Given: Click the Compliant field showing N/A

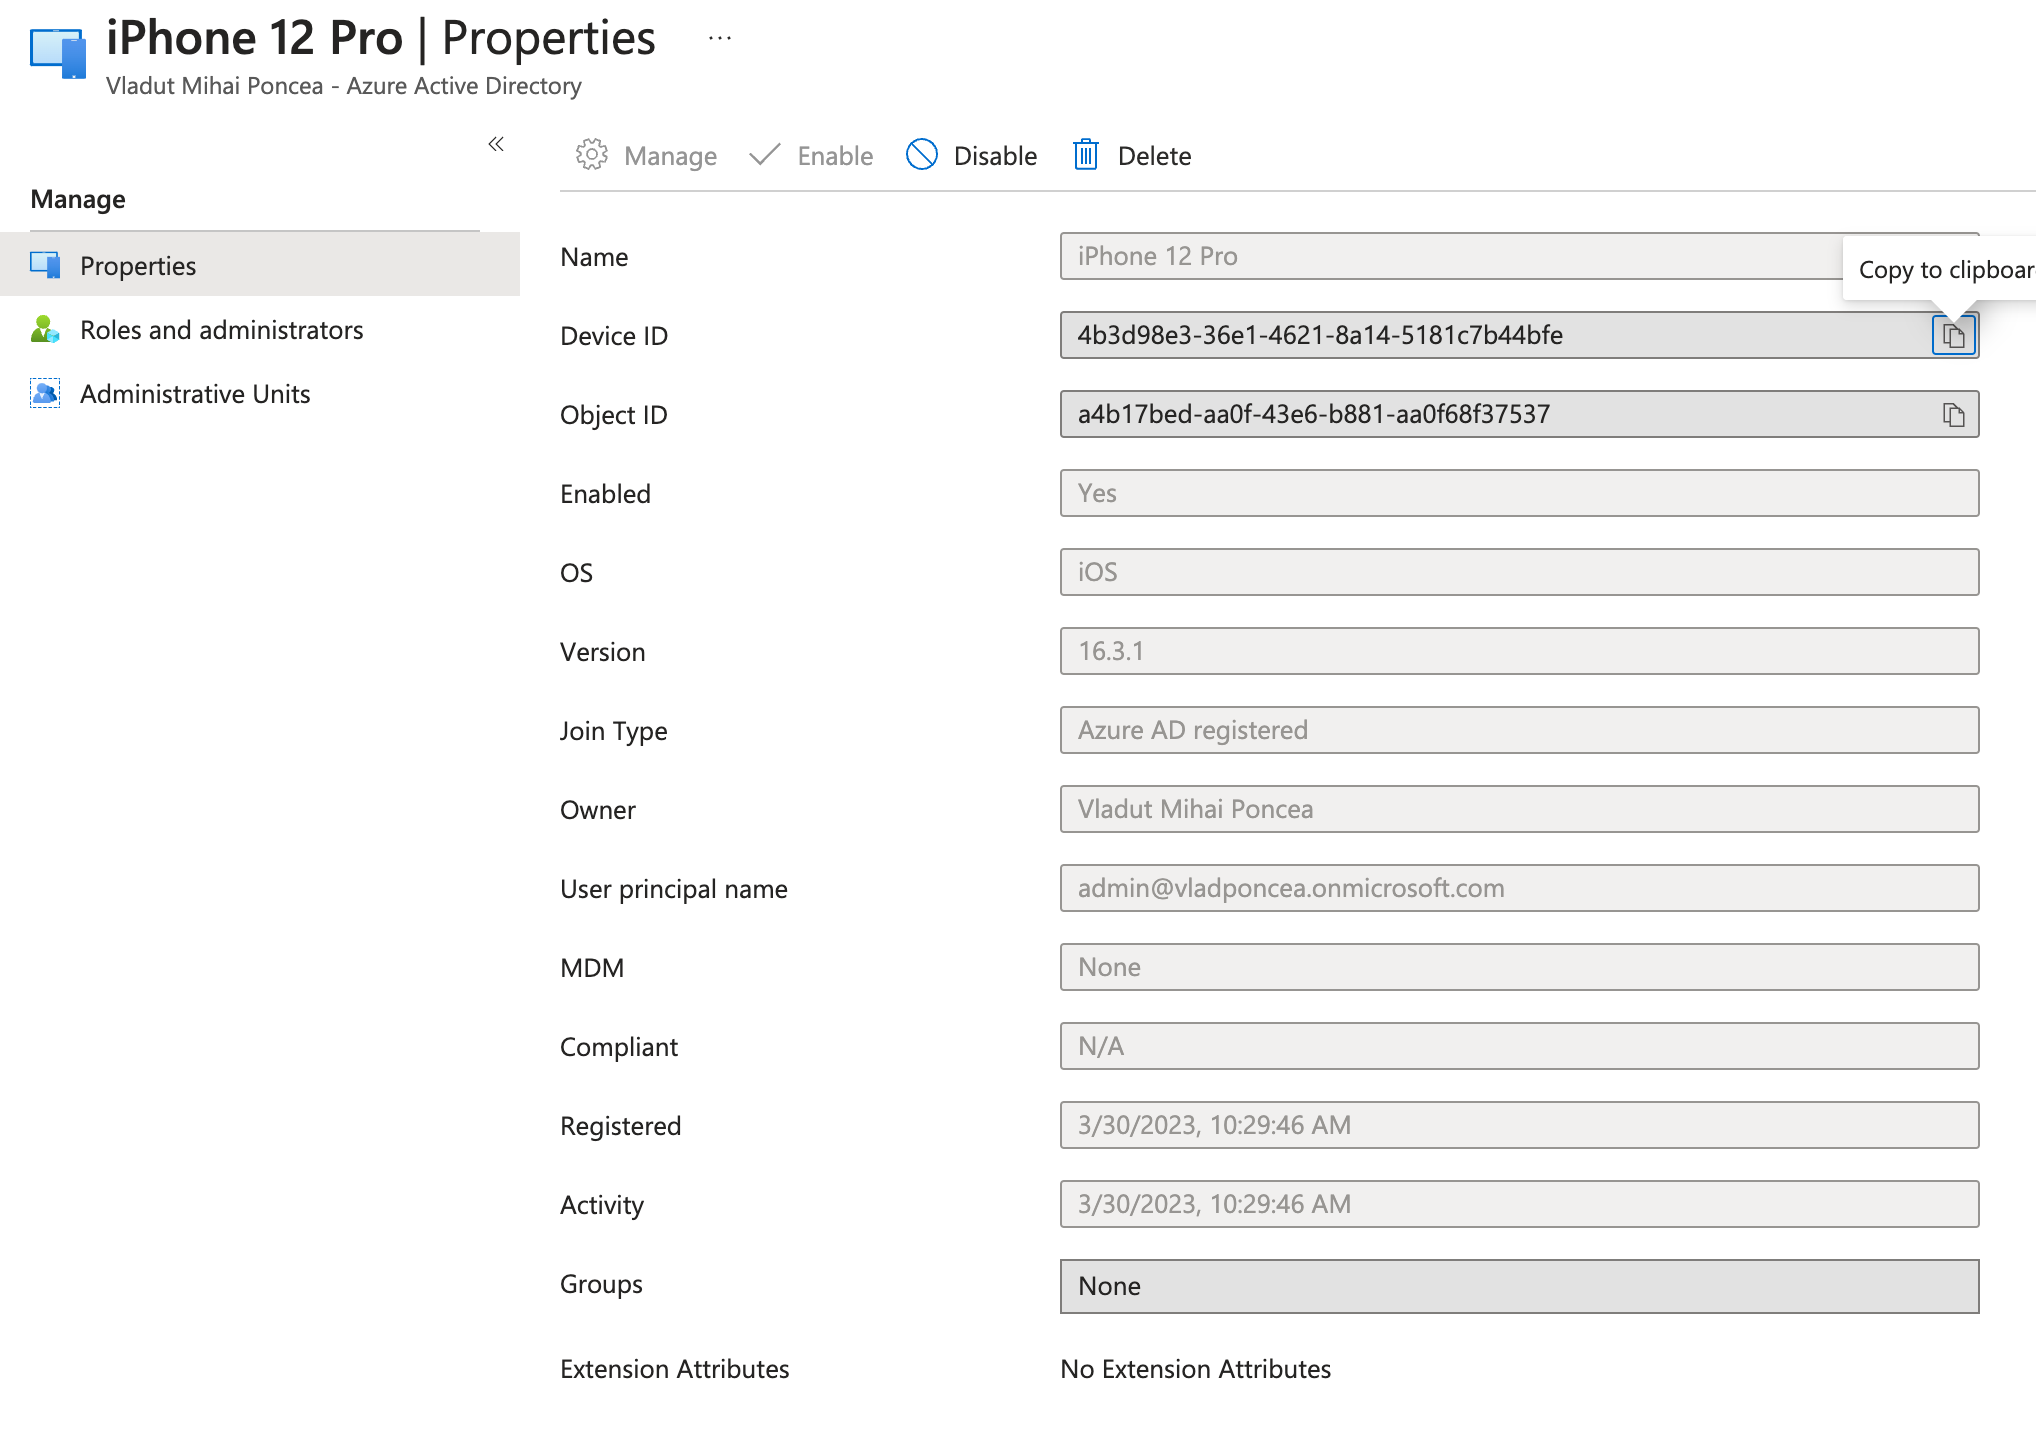Looking at the screenshot, I should [1519, 1046].
